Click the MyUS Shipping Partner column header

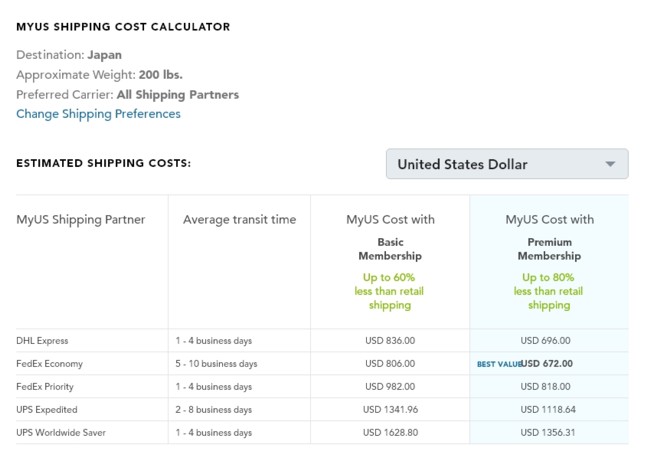click(x=81, y=220)
